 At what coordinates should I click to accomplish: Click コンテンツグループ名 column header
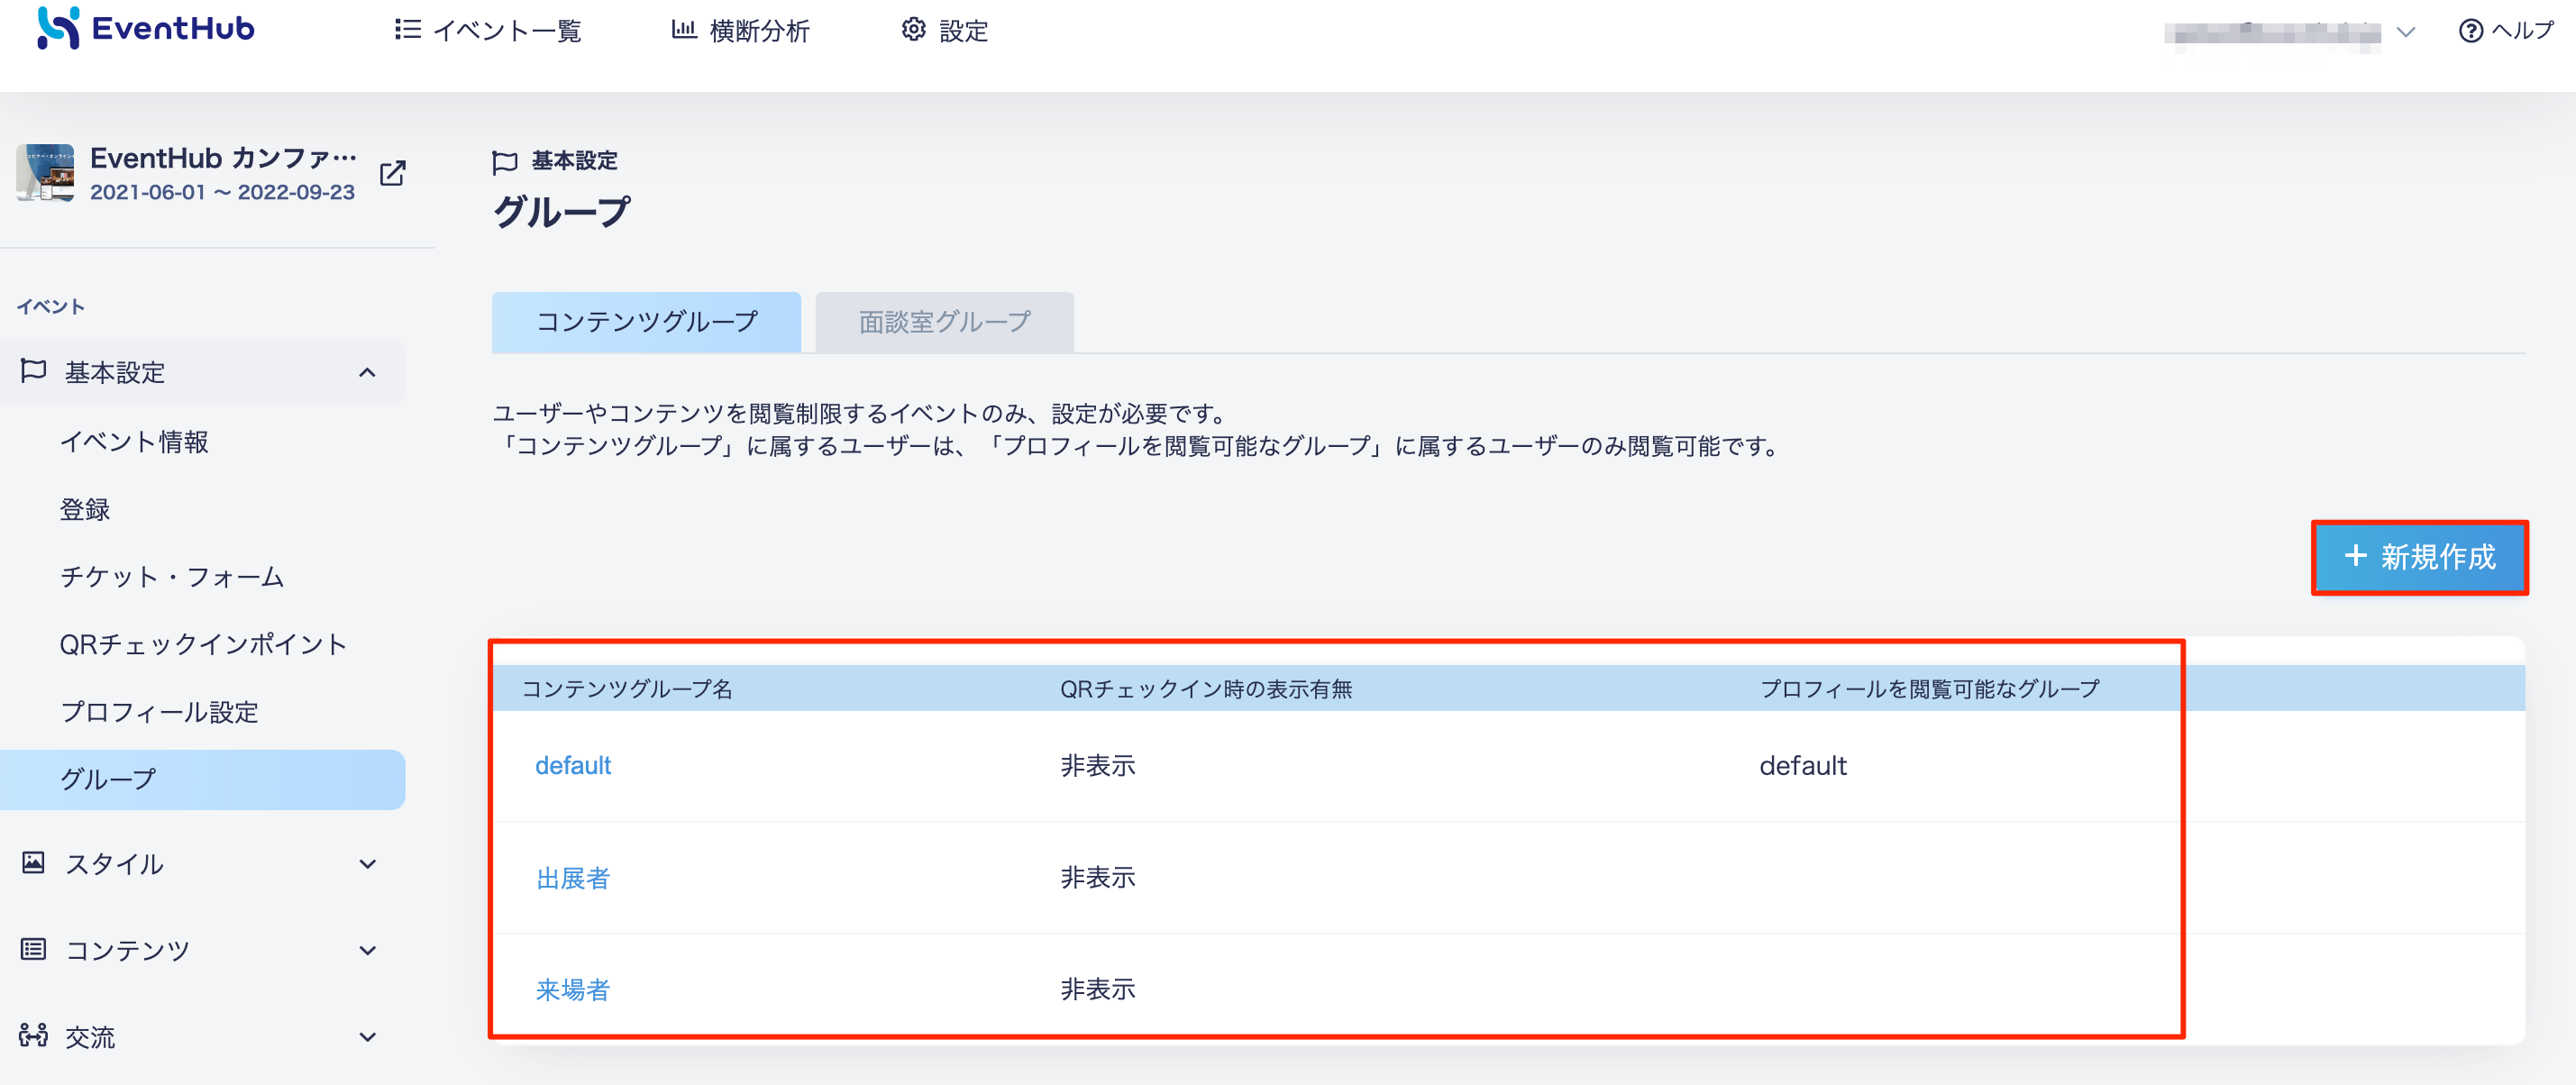click(x=627, y=689)
